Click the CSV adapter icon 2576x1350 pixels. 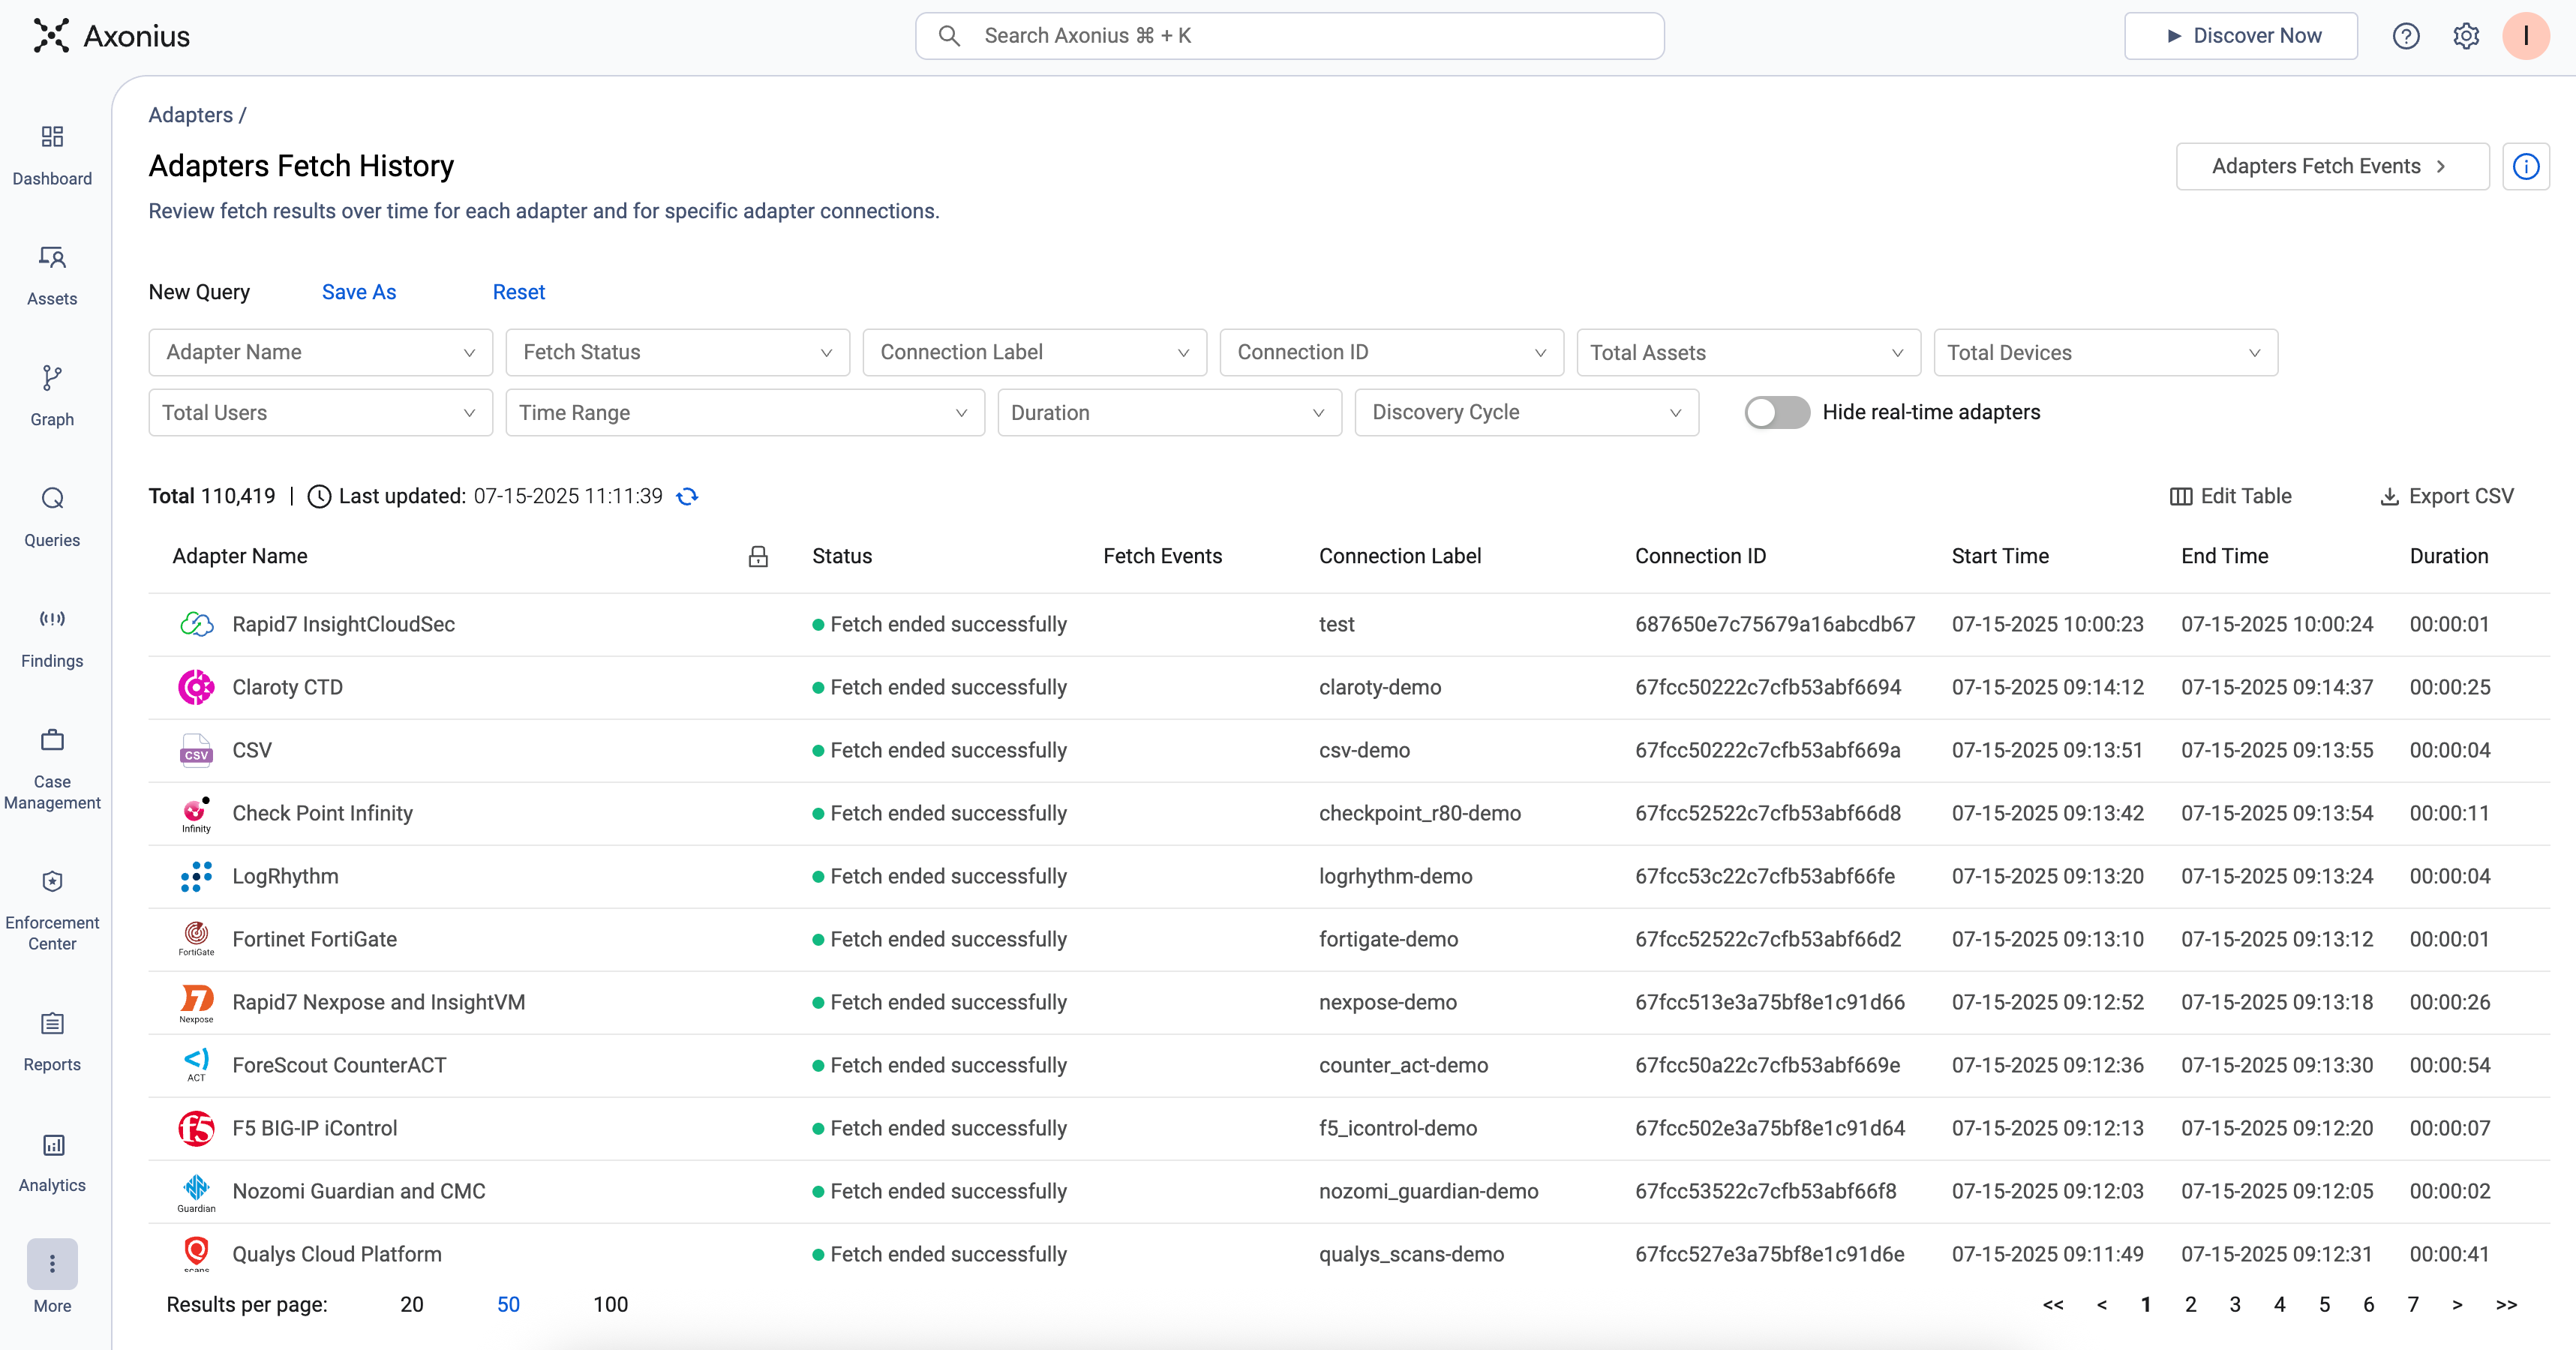point(196,751)
